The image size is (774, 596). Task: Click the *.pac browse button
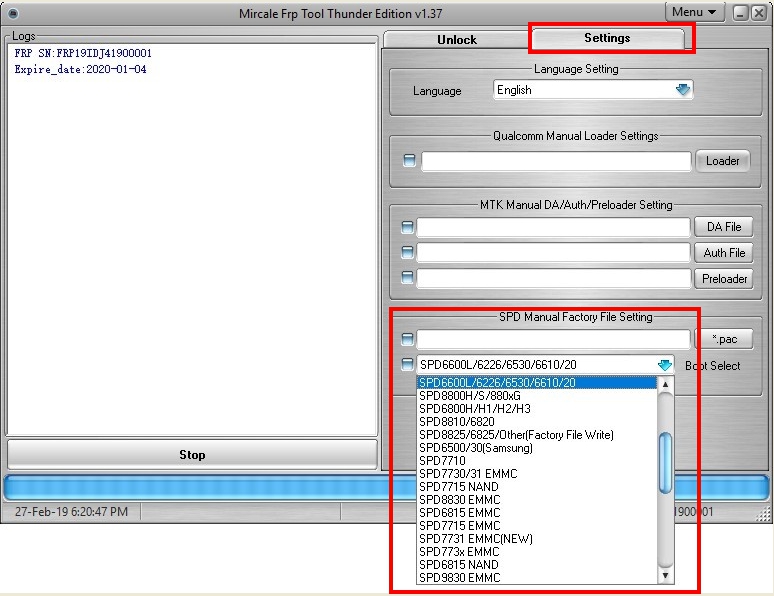724,339
